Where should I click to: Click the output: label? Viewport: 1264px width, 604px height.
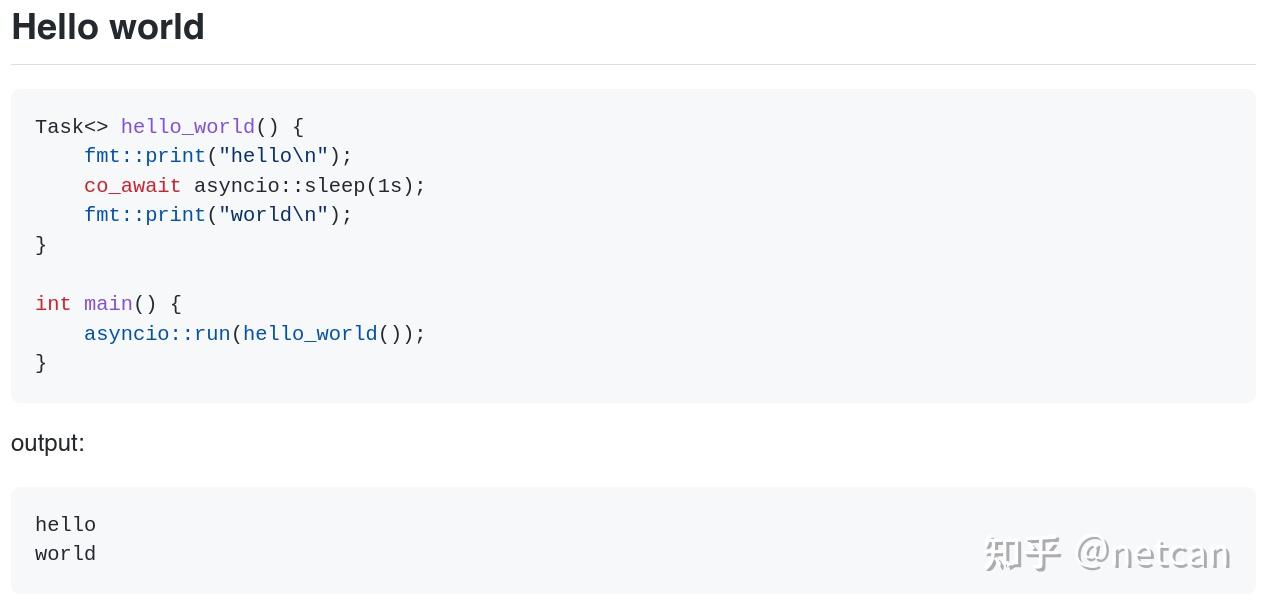[x=48, y=444]
